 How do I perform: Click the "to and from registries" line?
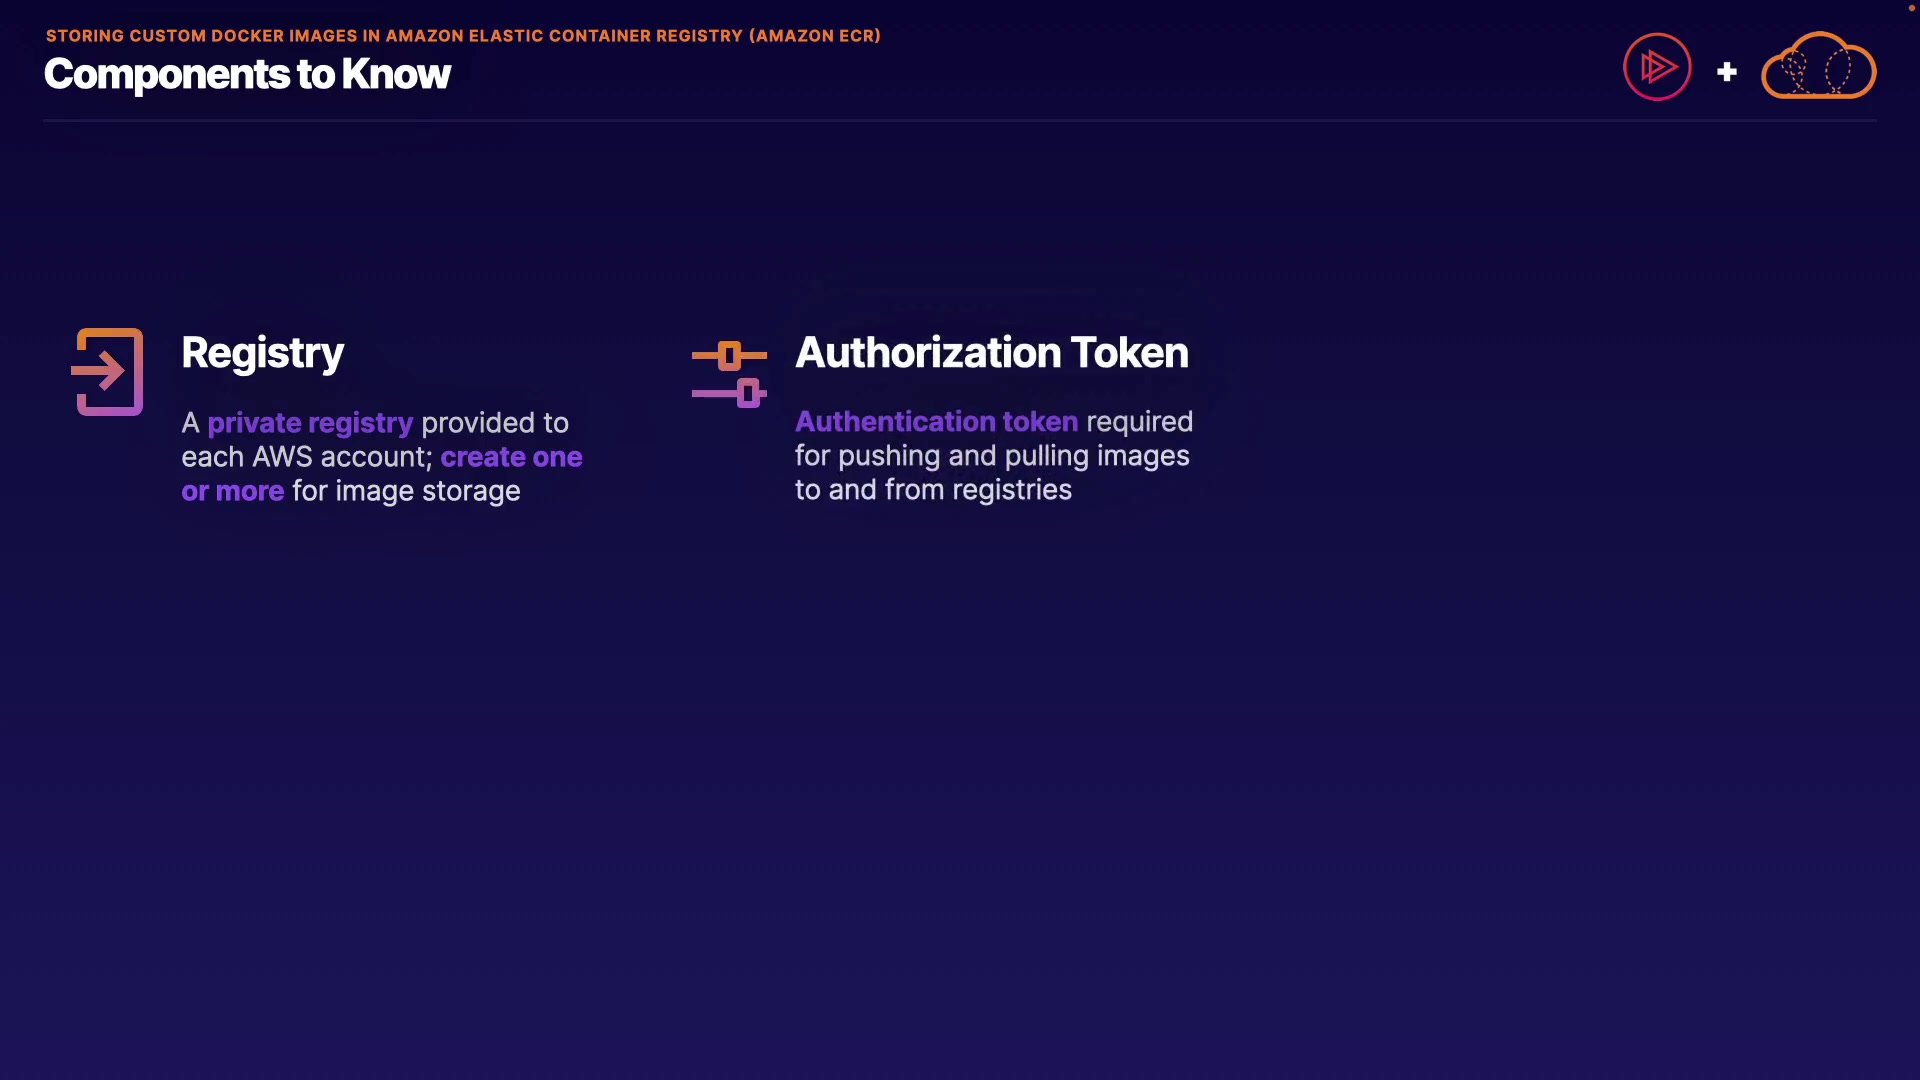[x=933, y=490]
